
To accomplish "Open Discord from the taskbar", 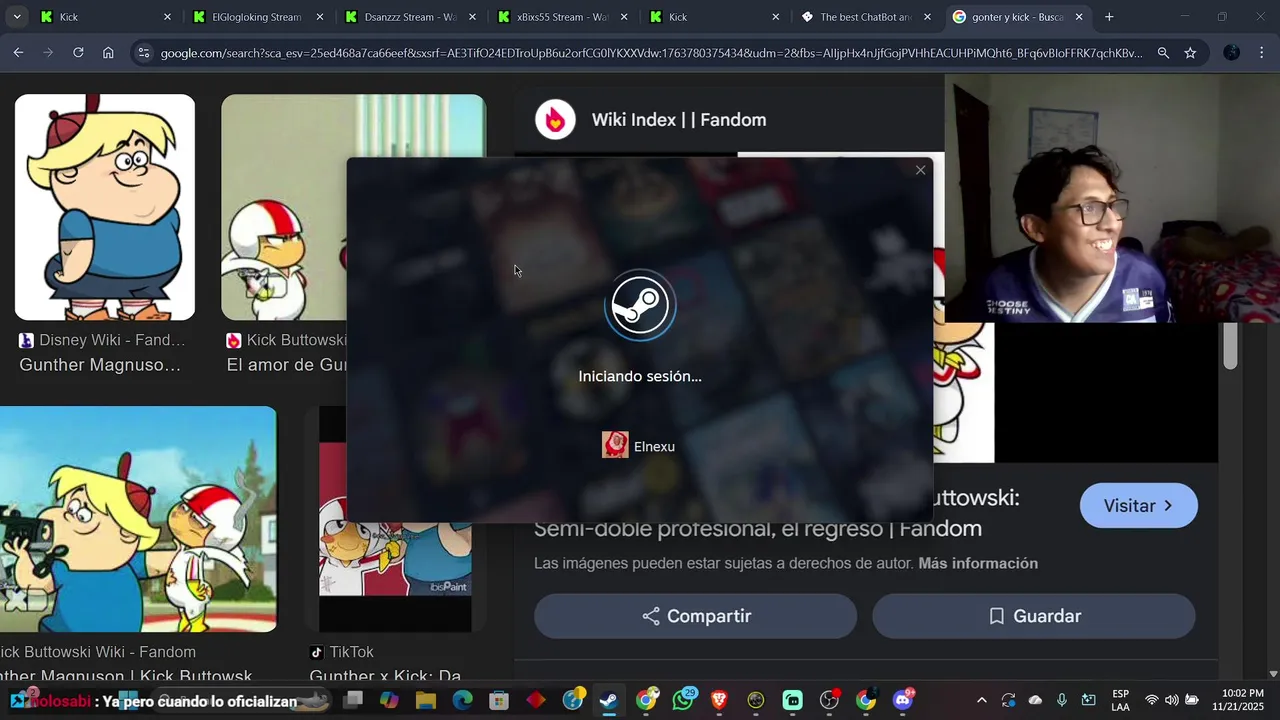I will click(903, 700).
